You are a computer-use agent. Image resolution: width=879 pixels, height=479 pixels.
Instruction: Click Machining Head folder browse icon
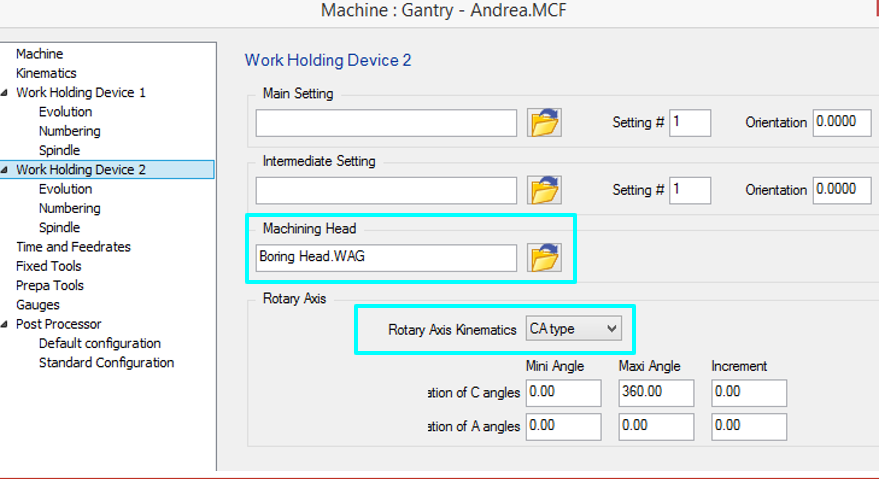(544, 258)
